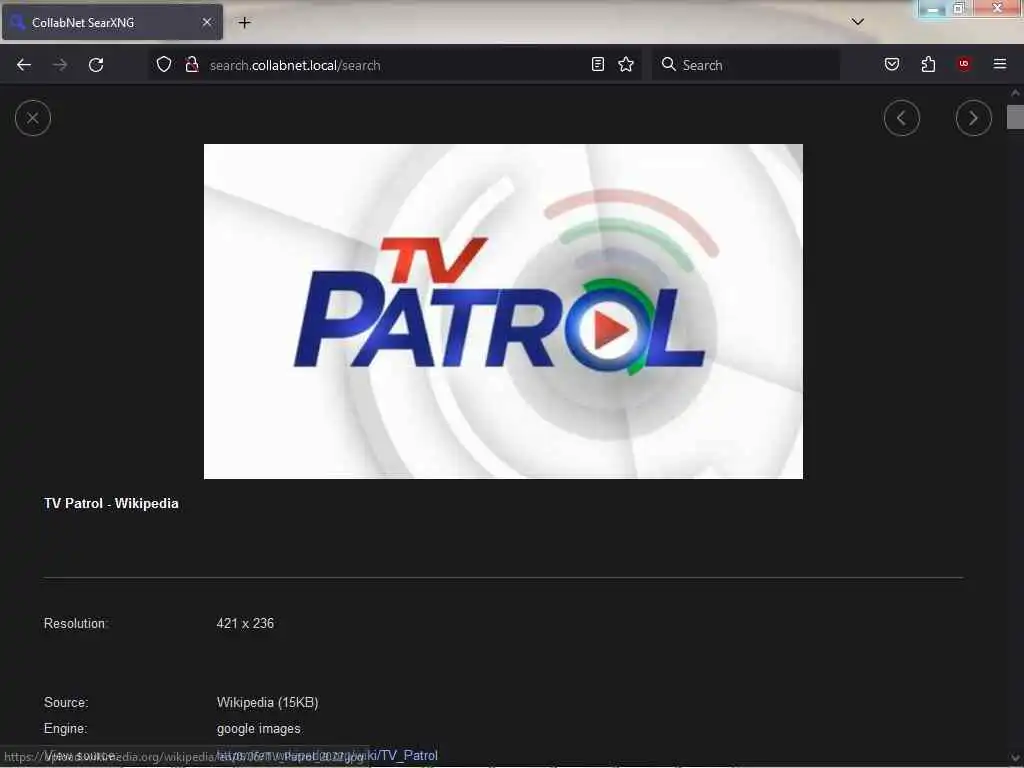Viewport: 1024px width, 768px height.
Task: Follow the wiki/TV_Patrol source link
Action: pyautogui.click(x=327, y=756)
